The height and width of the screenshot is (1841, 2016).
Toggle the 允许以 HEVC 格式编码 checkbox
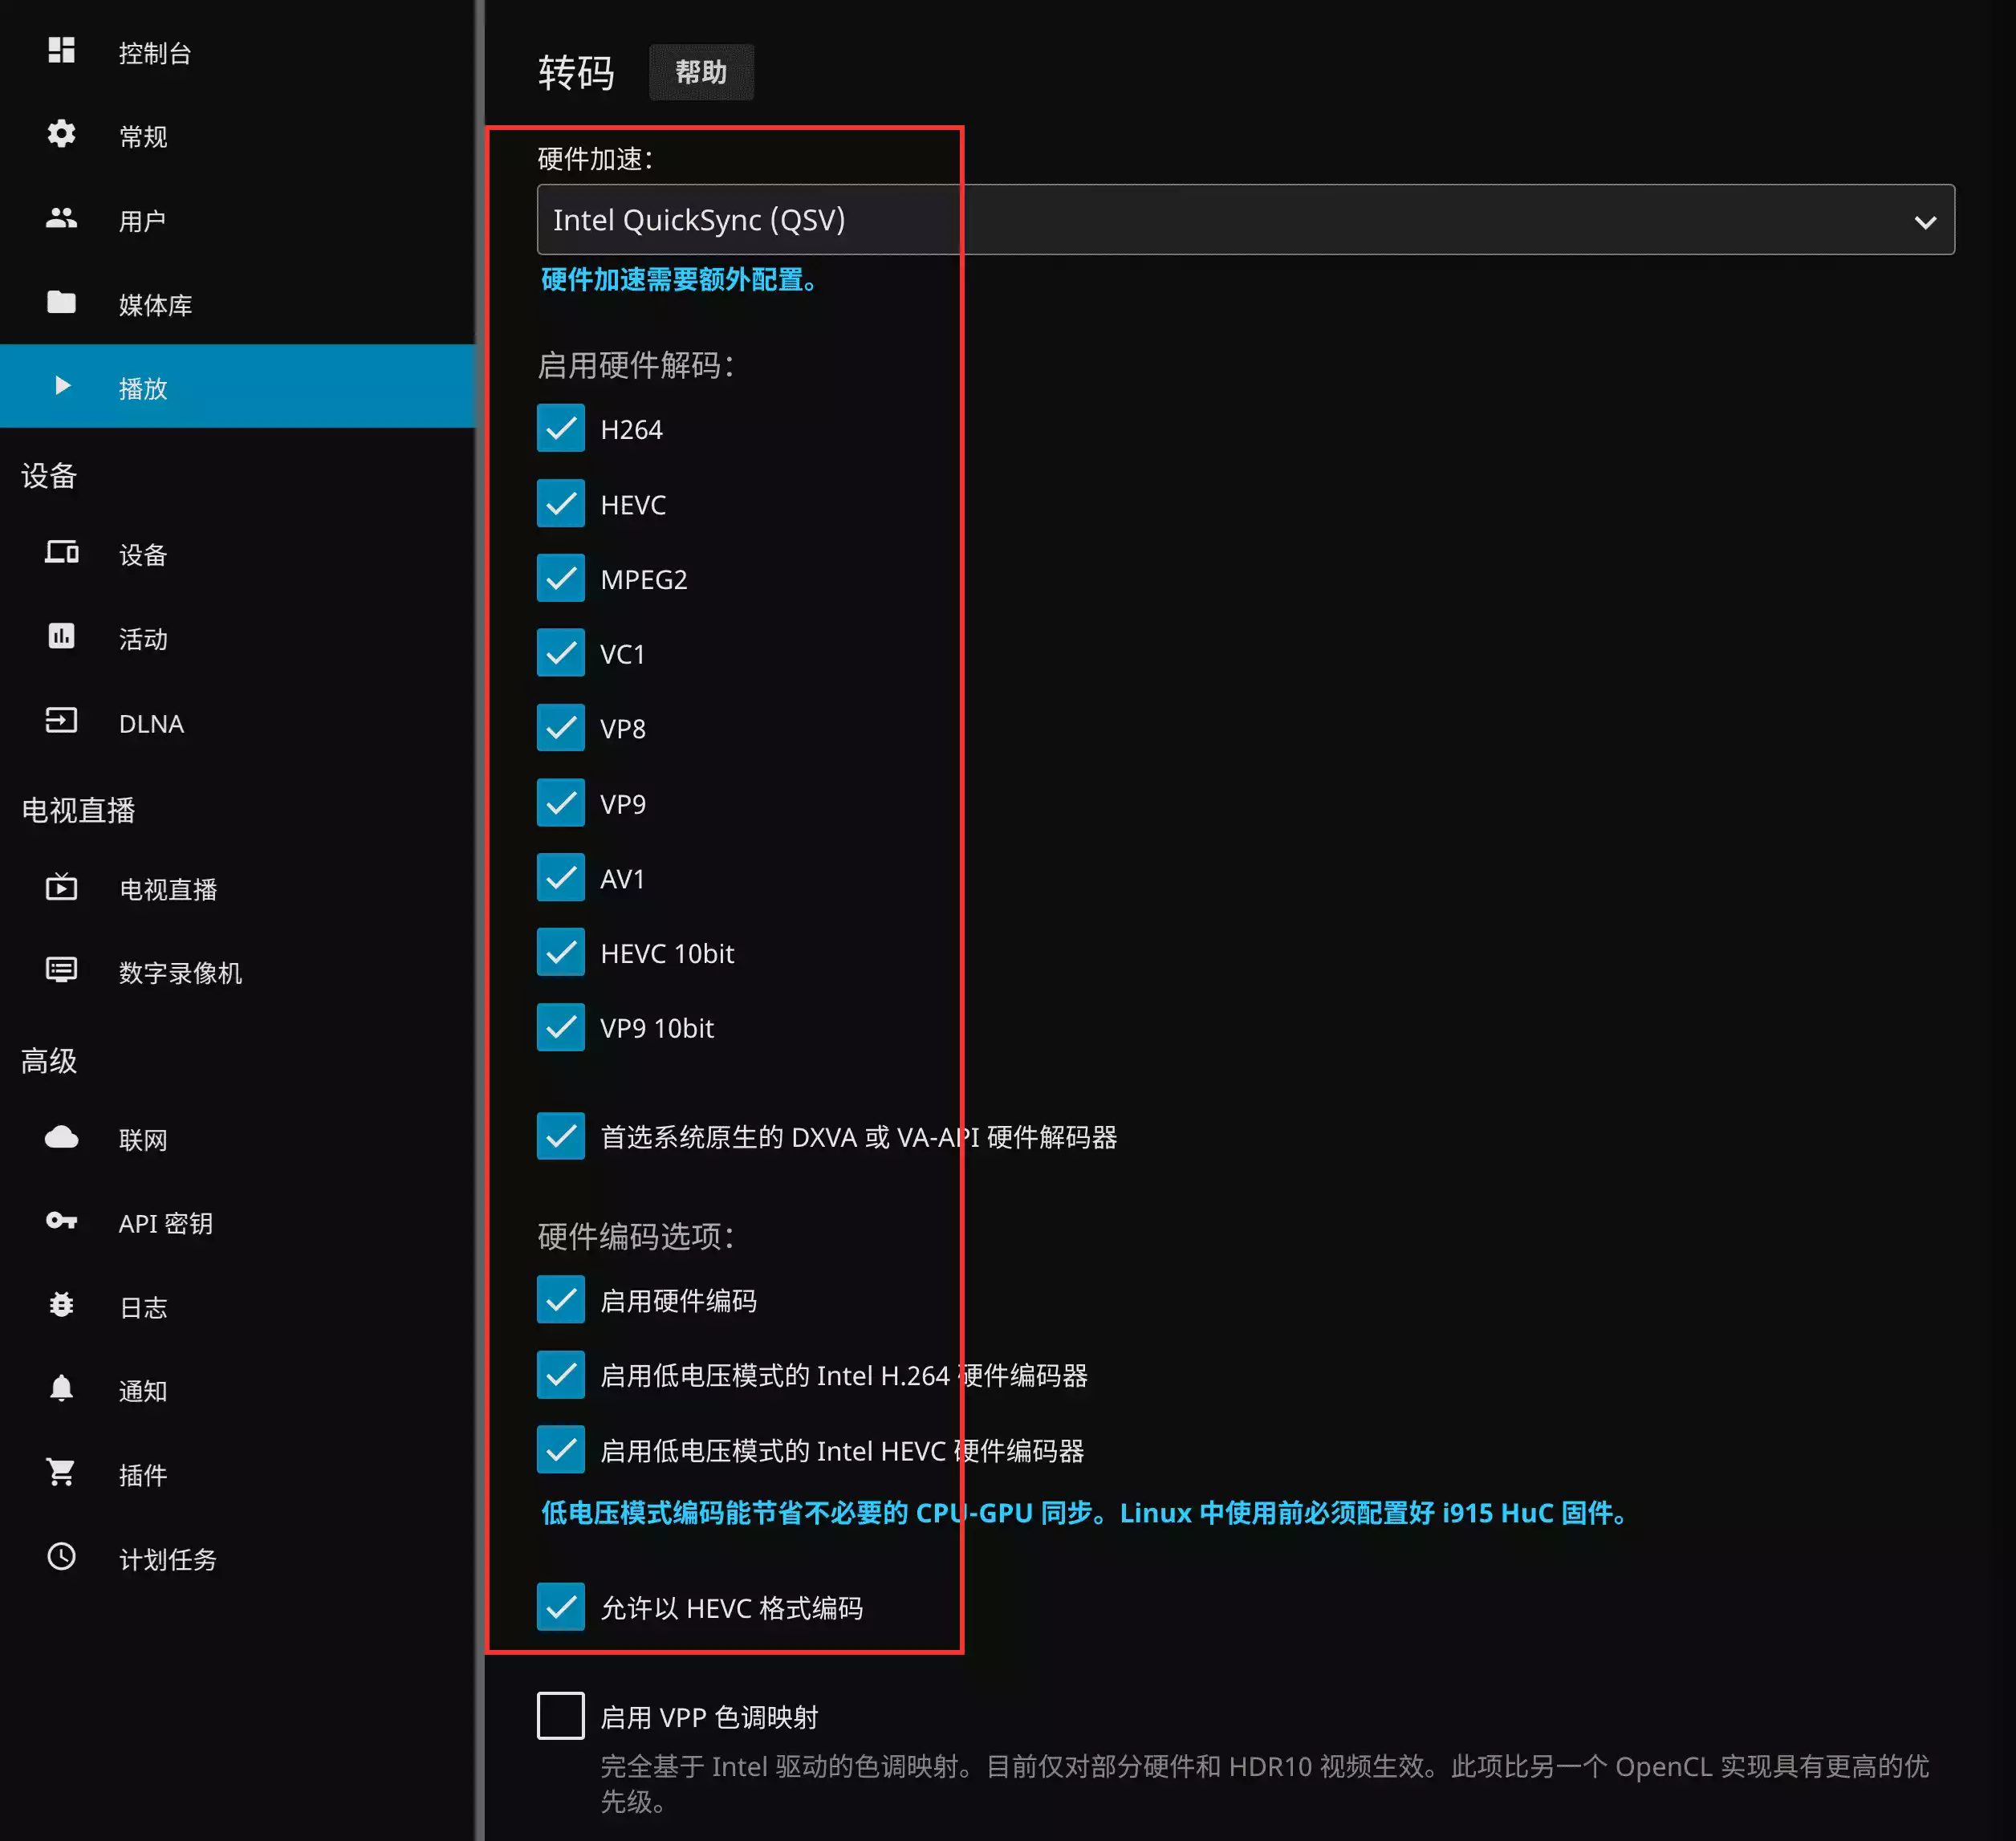coord(560,1607)
